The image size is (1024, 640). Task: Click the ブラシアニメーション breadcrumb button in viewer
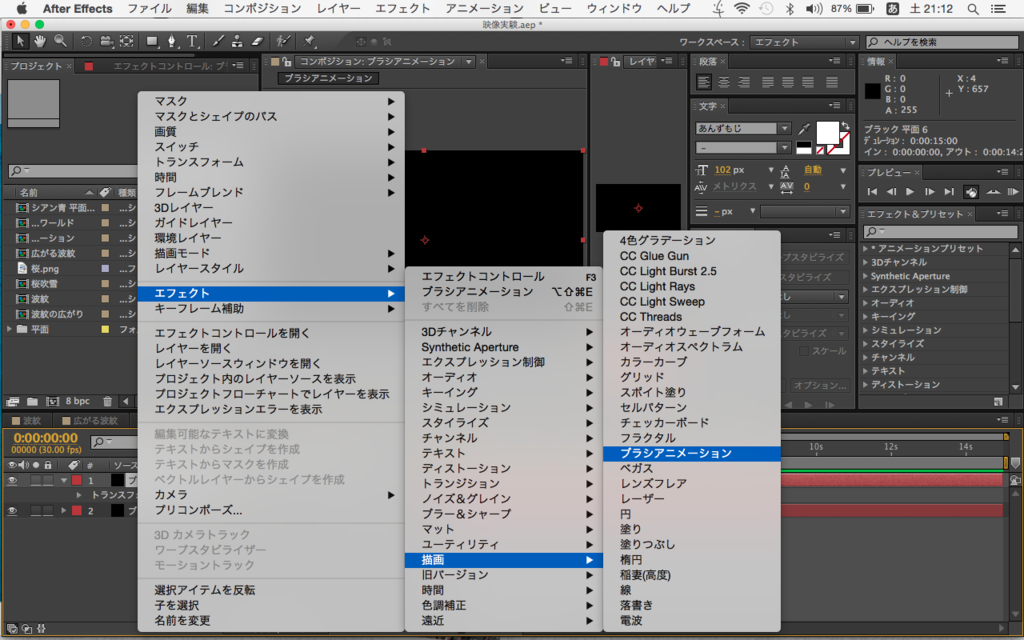tap(328, 78)
